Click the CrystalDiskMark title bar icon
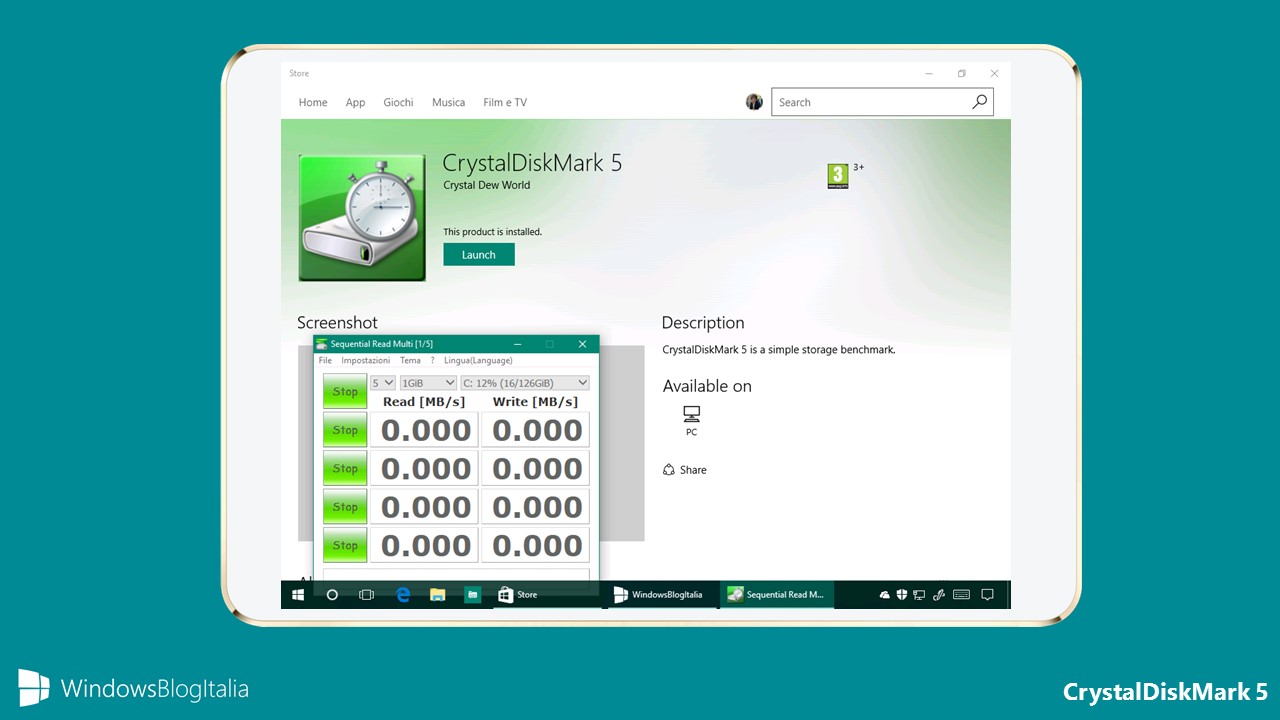1280x720 pixels. pyautogui.click(x=322, y=344)
